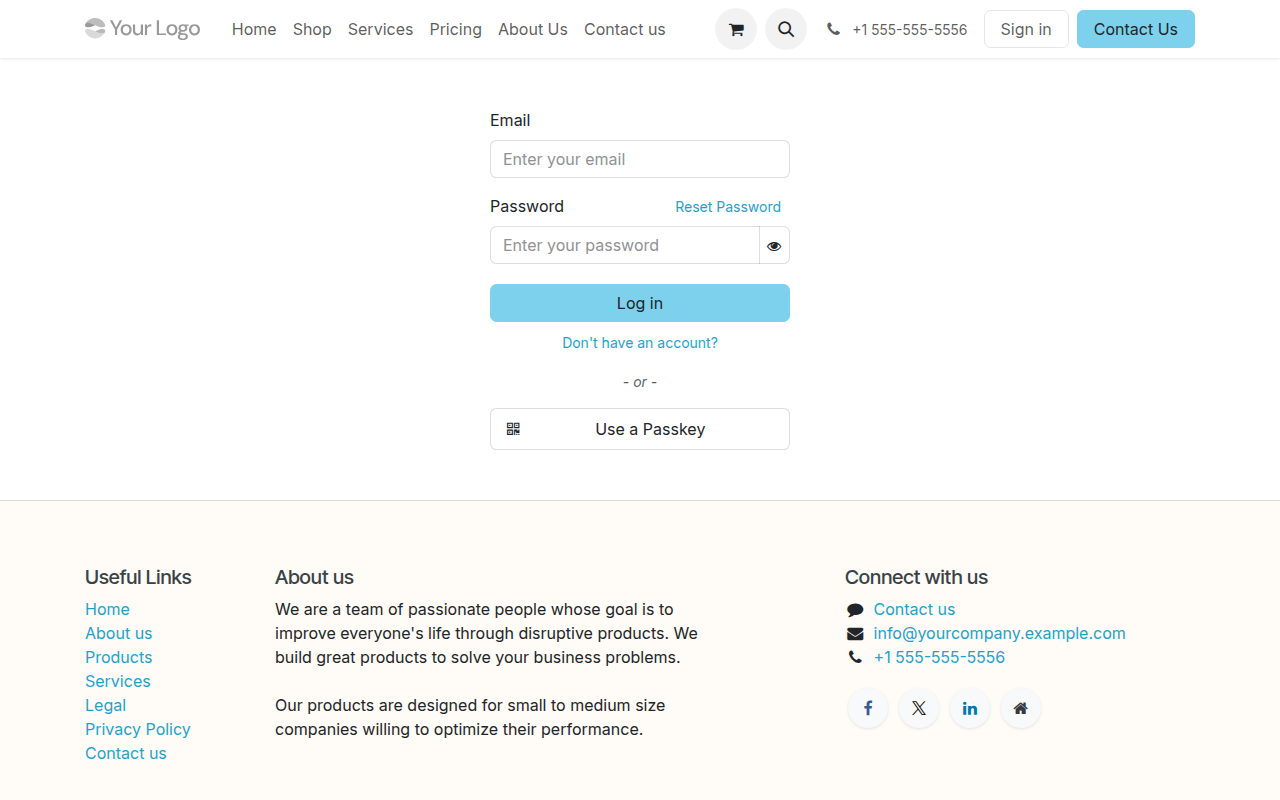Click the speech bubble icon beside Contact us
This screenshot has width=1280, height=800.
(855, 609)
